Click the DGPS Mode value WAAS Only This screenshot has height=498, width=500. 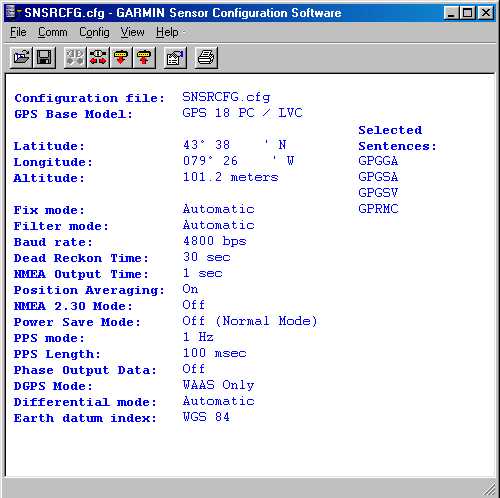[218, 385]
